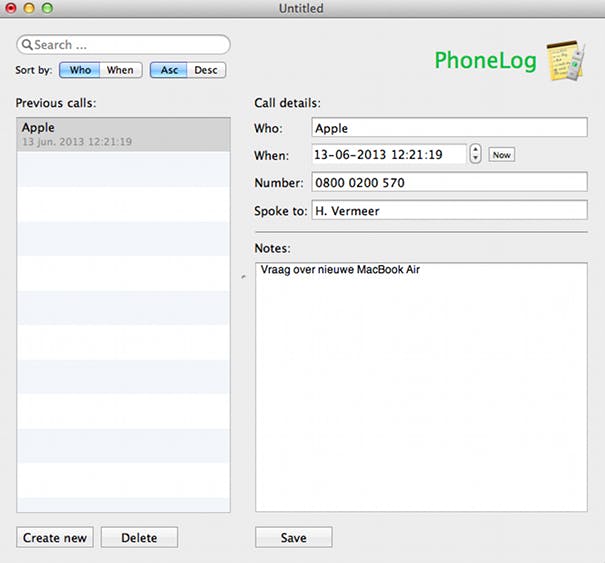This screenshot has height=563, width=605.
Task: Minimize the window with yellow button
Action: click(x=29, y=8)
